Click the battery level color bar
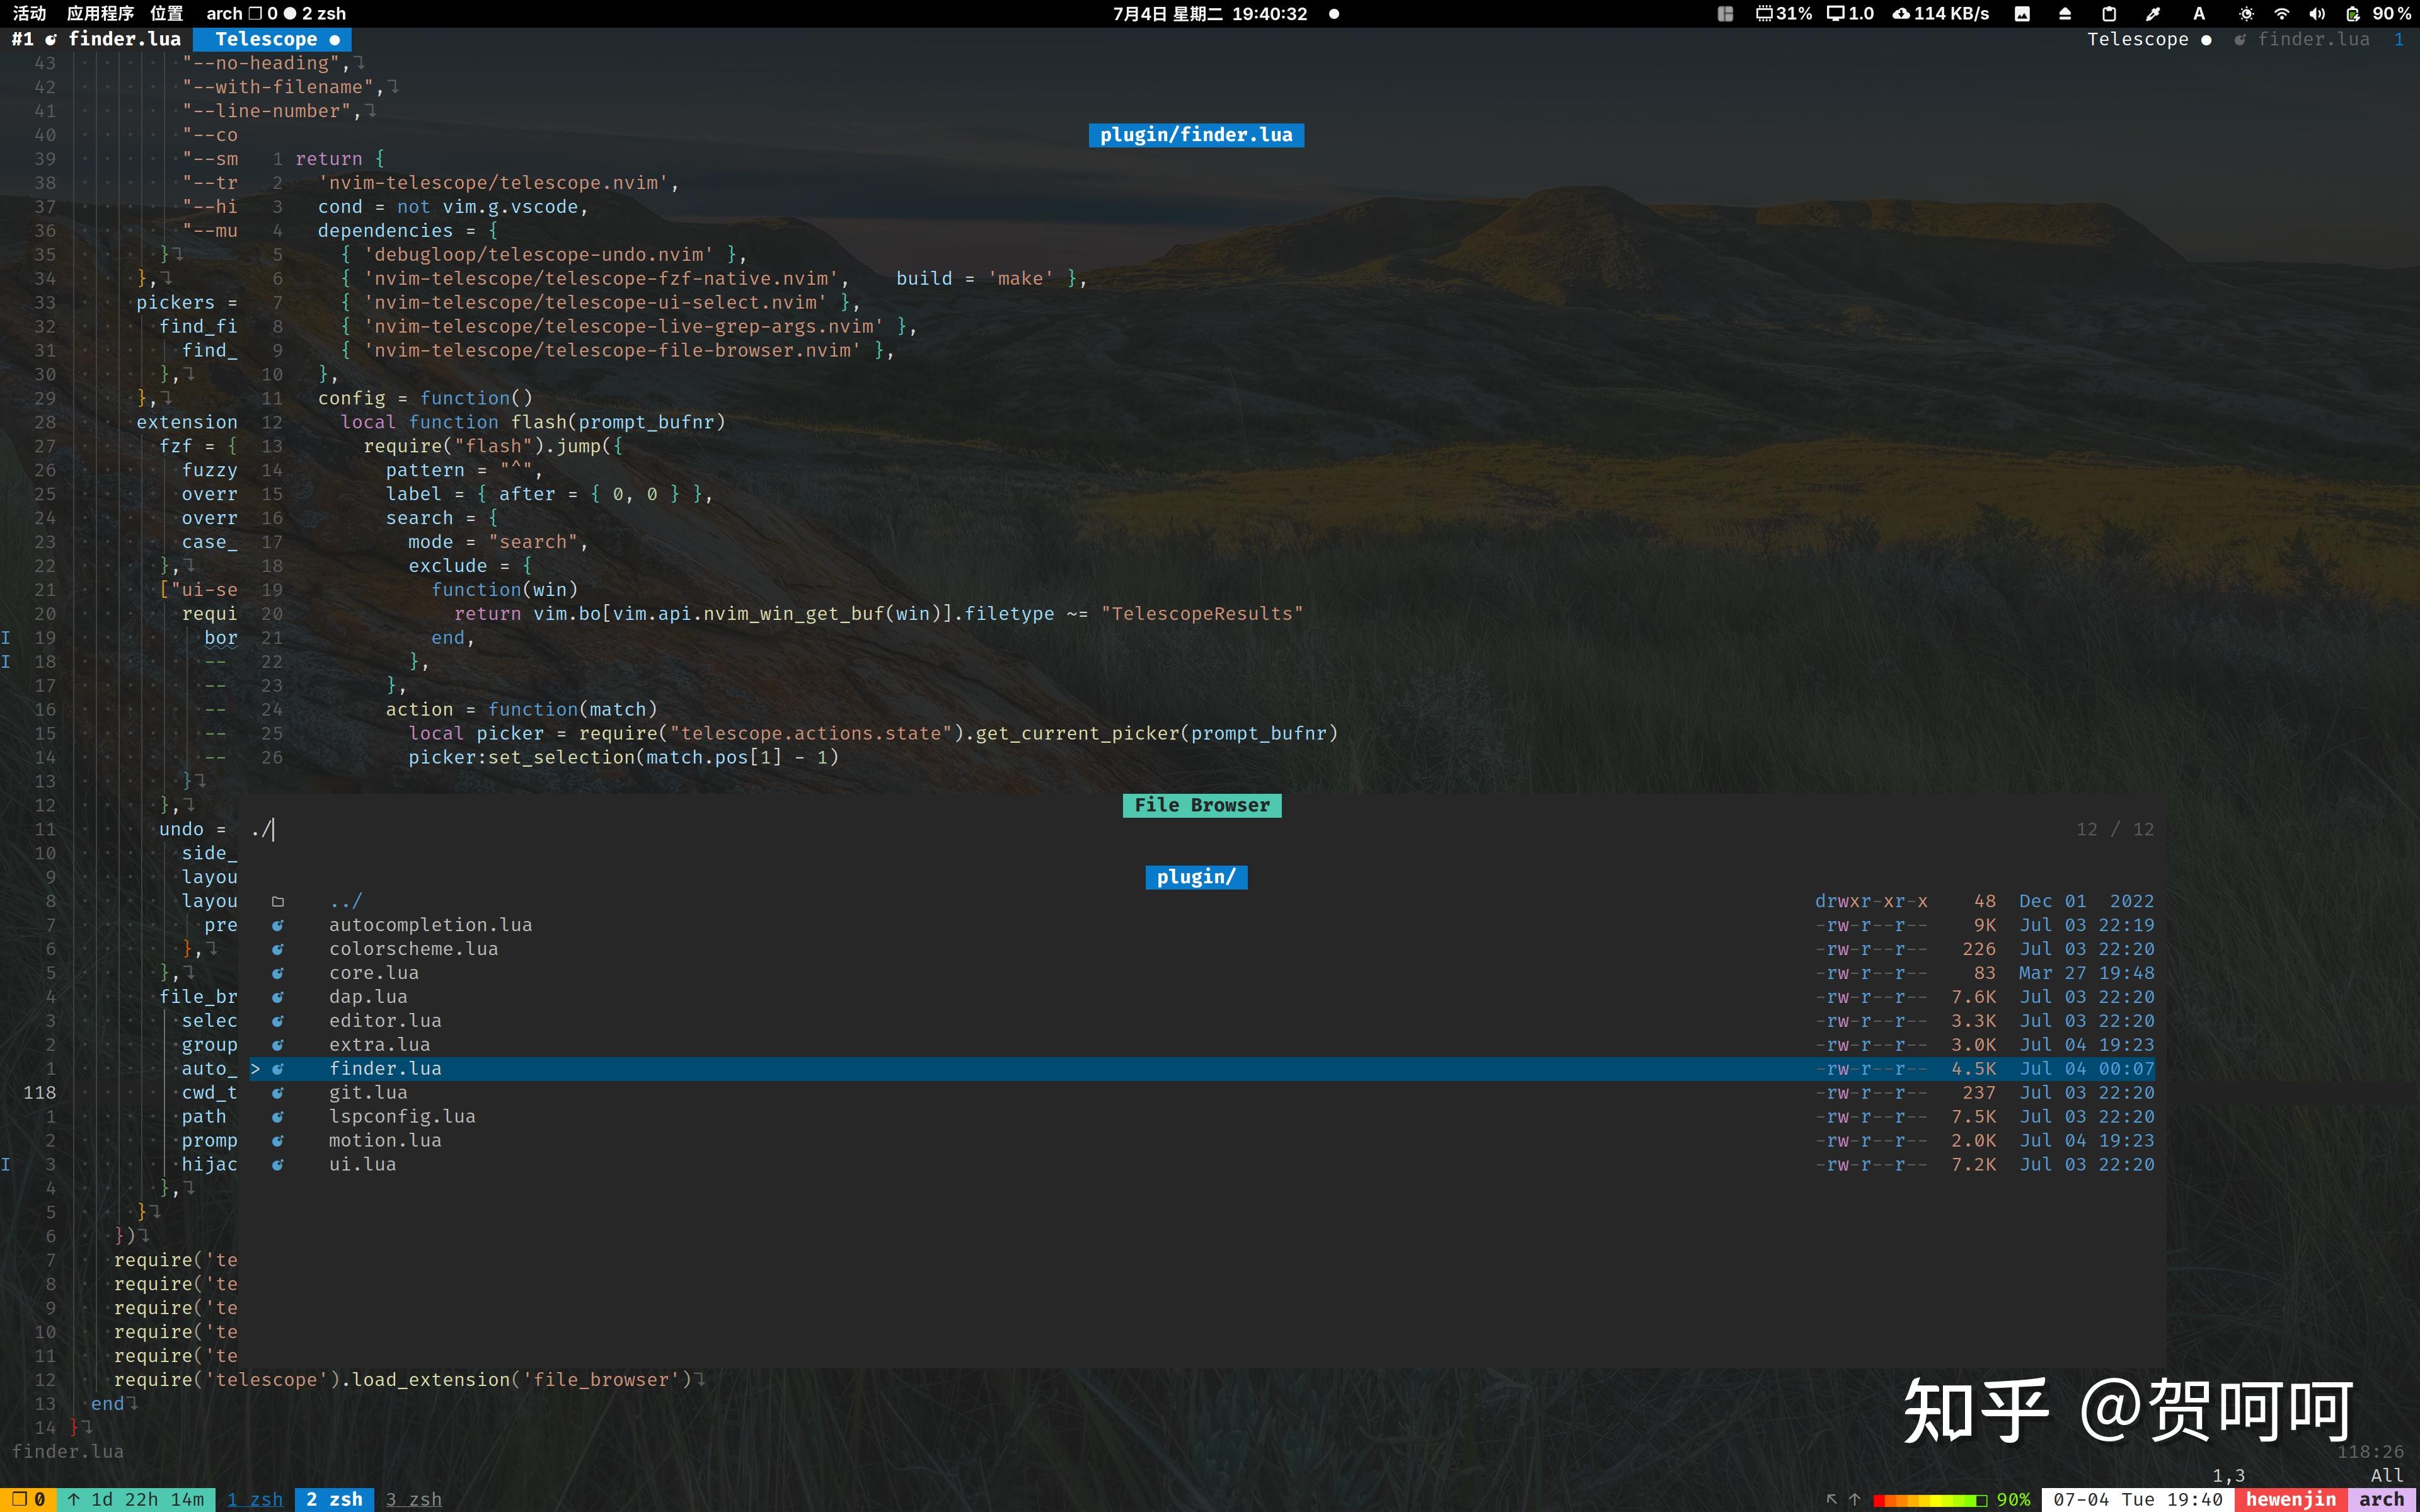 click(1929, 1500)
